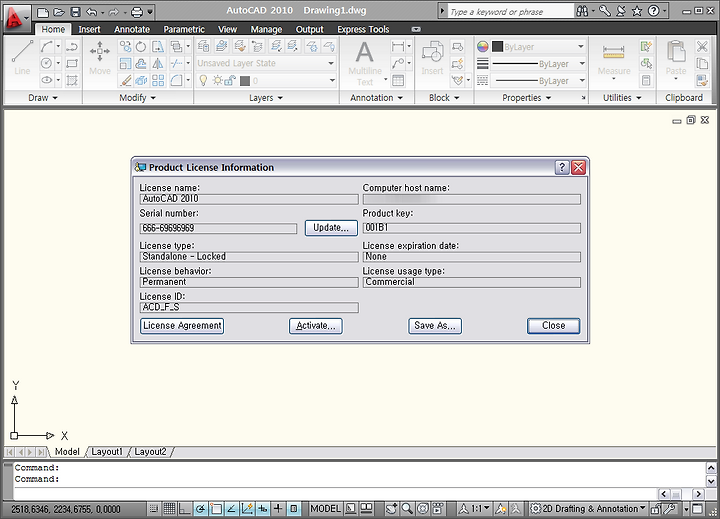Open the Measure utility
Screen dimensions: 720x519
[x=614, y=60]
